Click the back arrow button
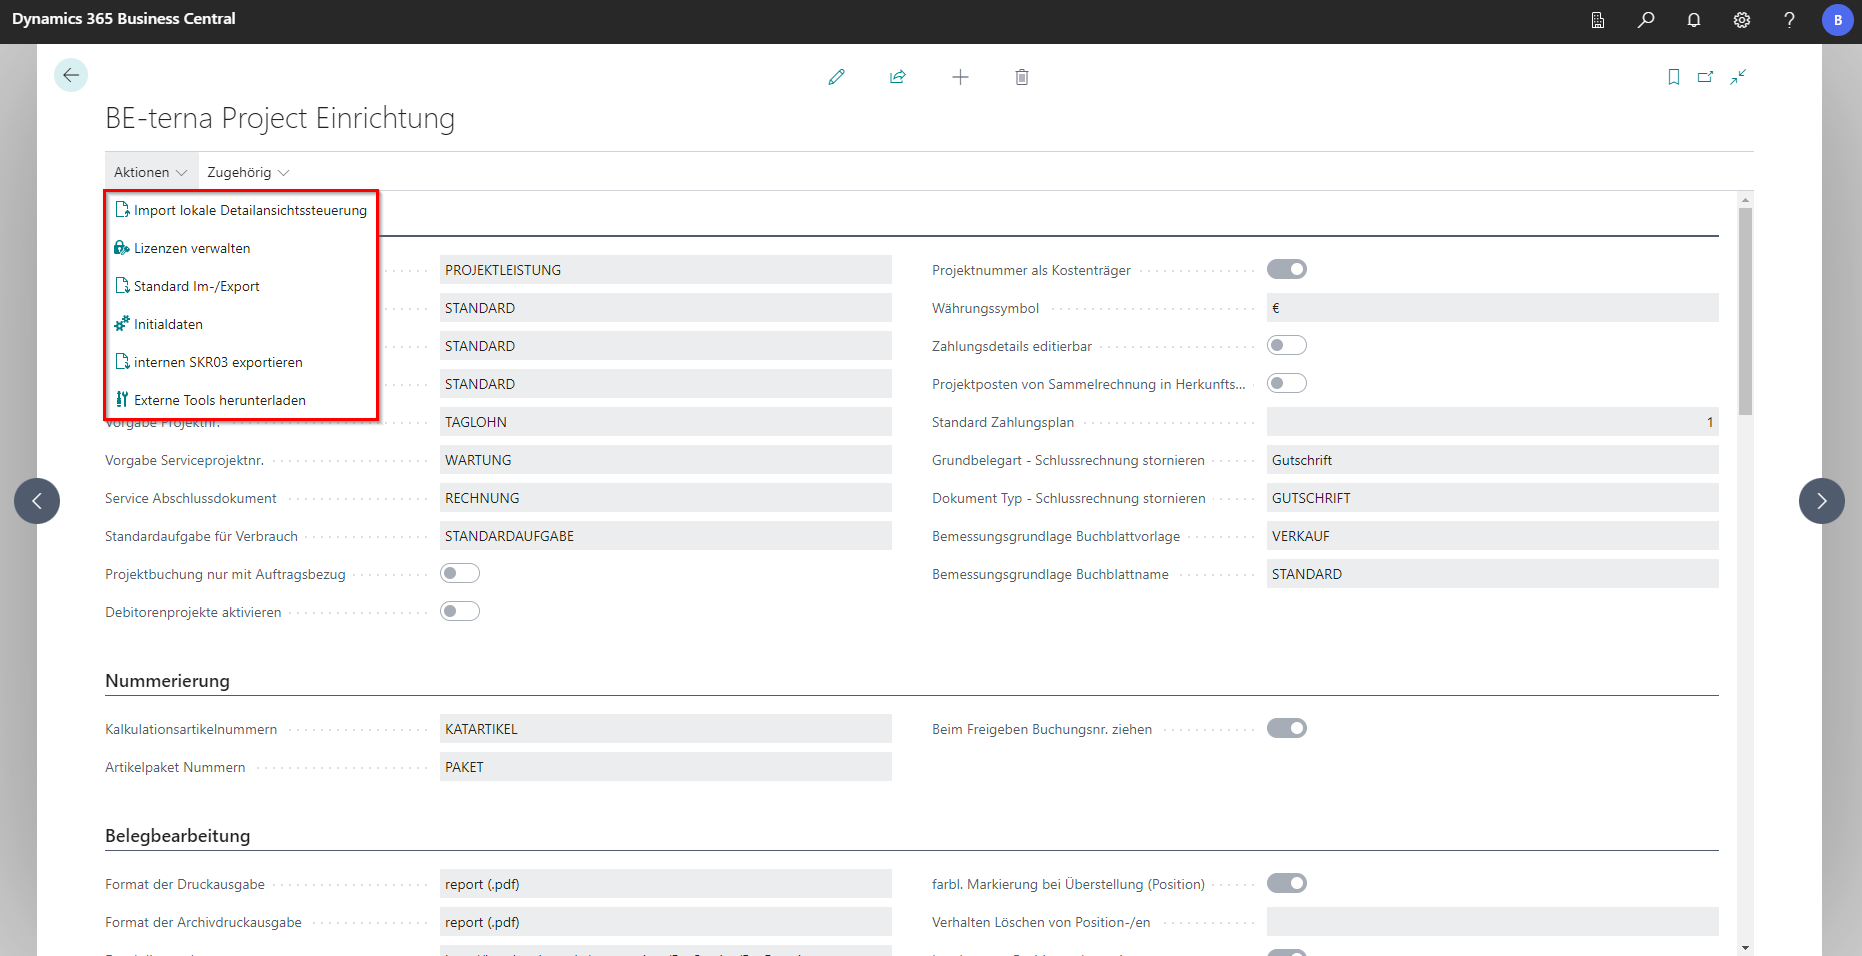The image size is (1862, 956). click(x=71, y=75)
